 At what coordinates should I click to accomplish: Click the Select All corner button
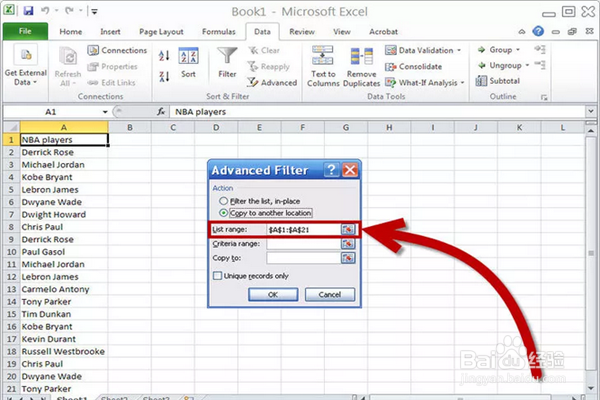click(11, 127)
